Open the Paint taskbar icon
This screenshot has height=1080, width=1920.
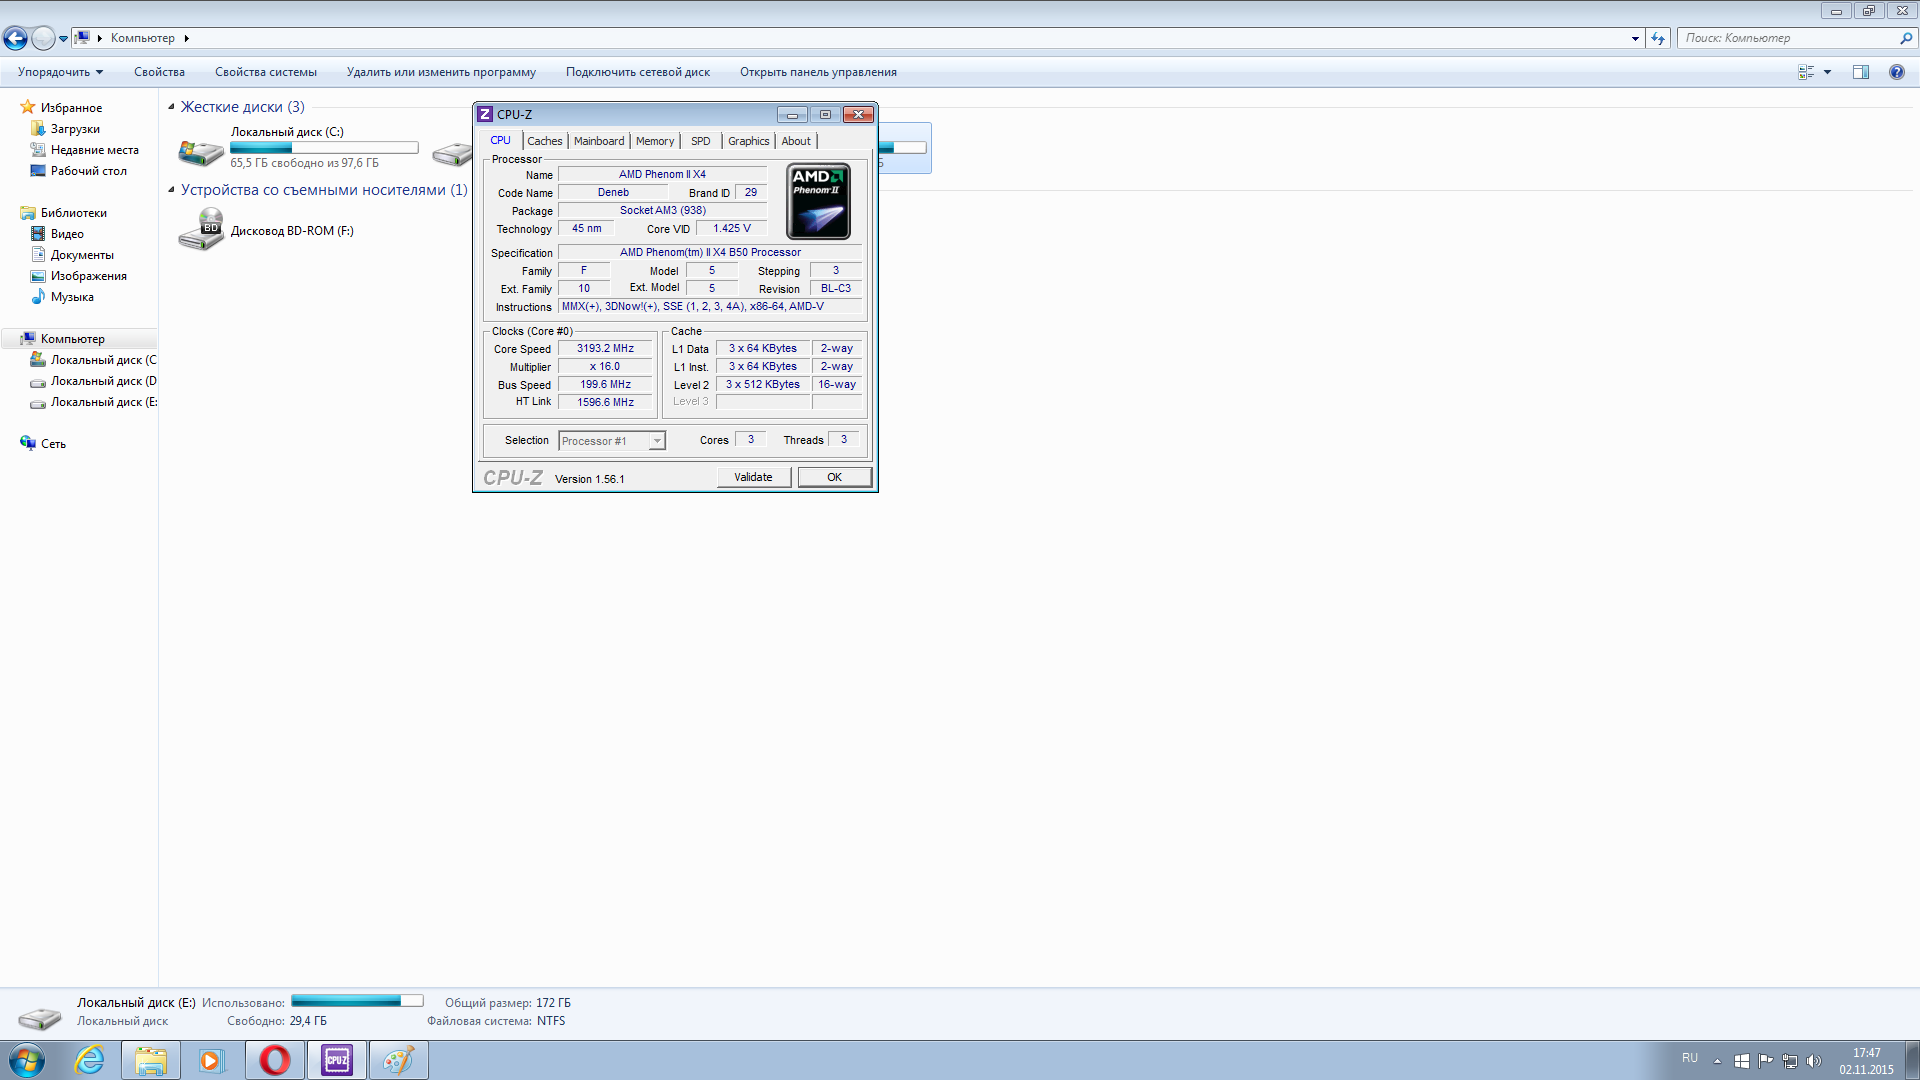point(398,1060)
